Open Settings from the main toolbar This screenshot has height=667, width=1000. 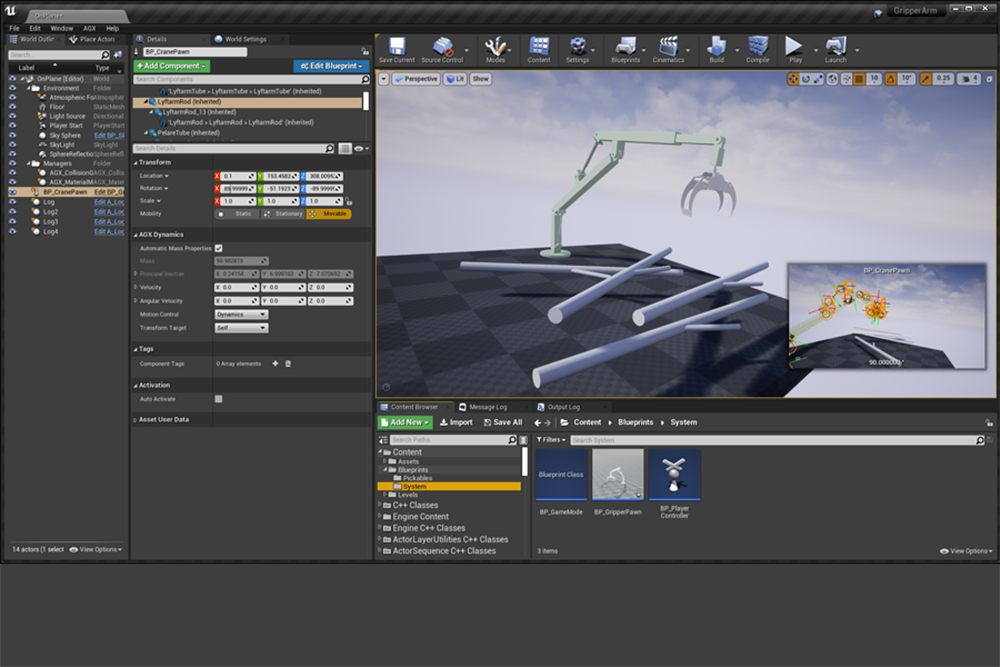[577, 50]
